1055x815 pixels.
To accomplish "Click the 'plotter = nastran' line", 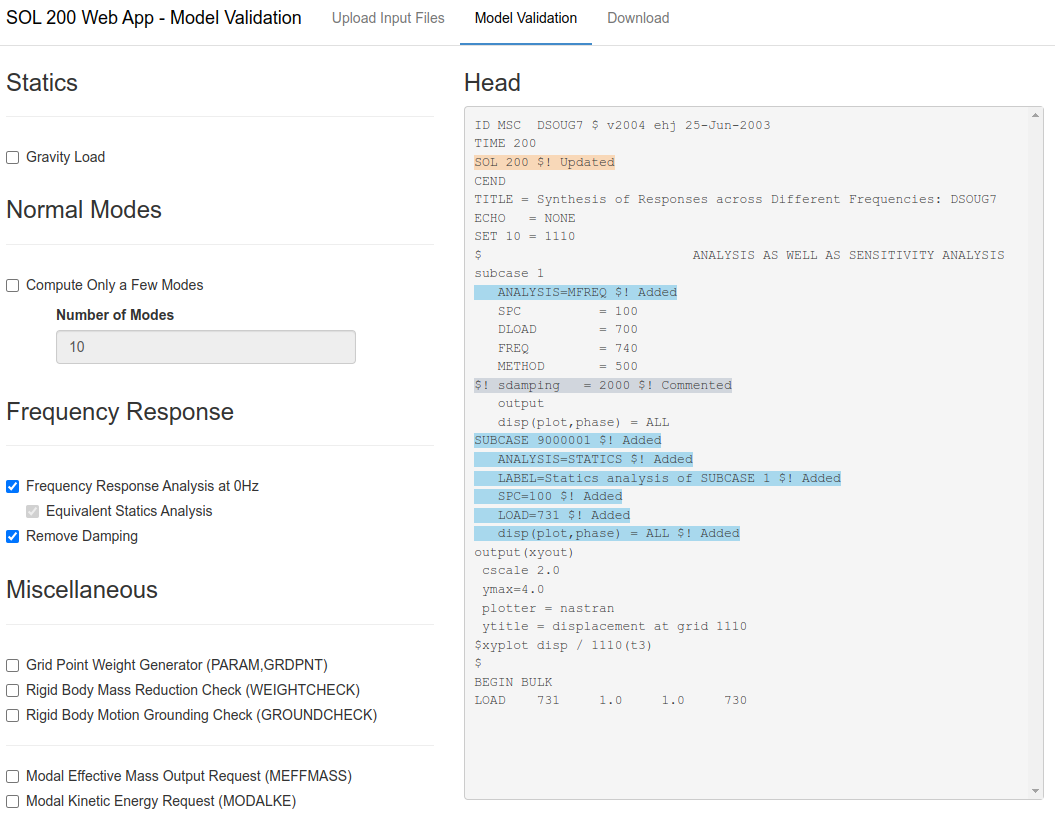I will tap(548, 608).
